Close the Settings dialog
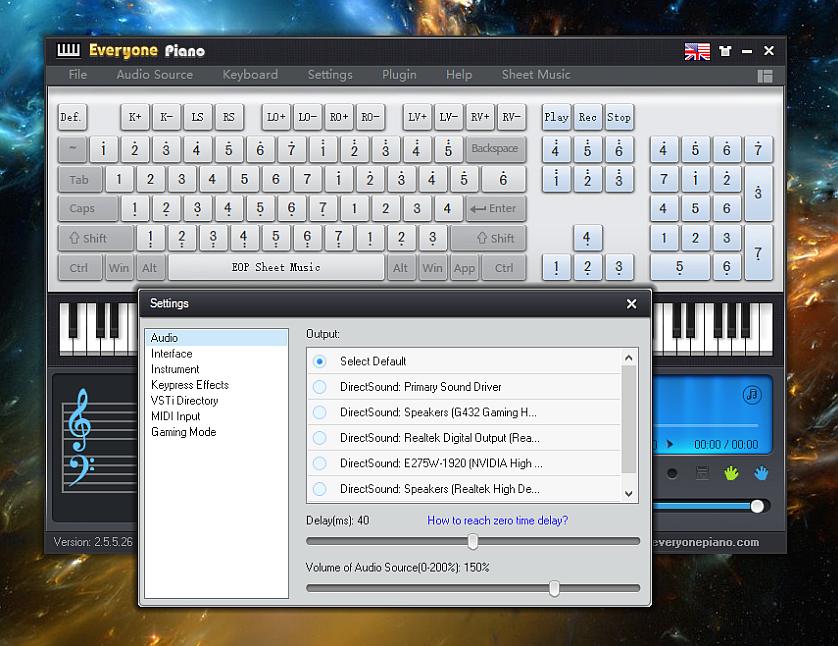Screen dimensions: 838x646 pos(631,303)
